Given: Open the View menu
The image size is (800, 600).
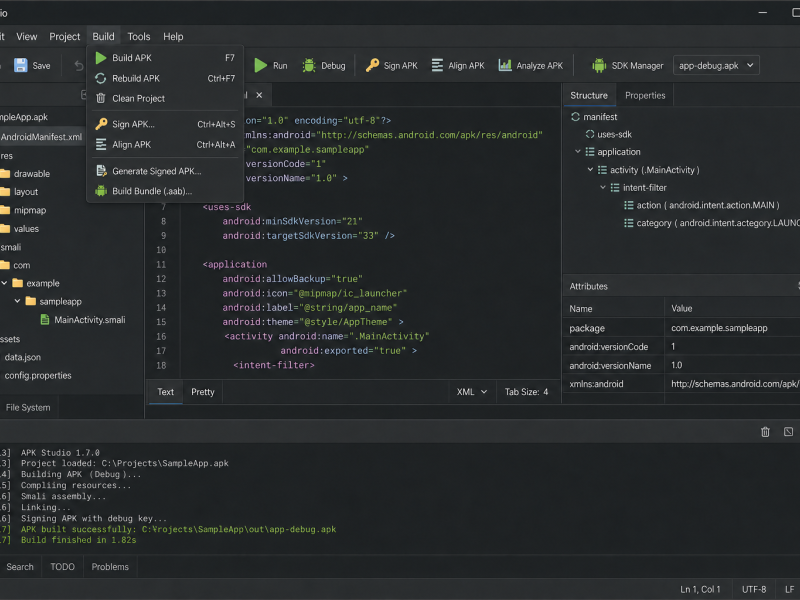Looking at the screenshot, I should (27, 37).
